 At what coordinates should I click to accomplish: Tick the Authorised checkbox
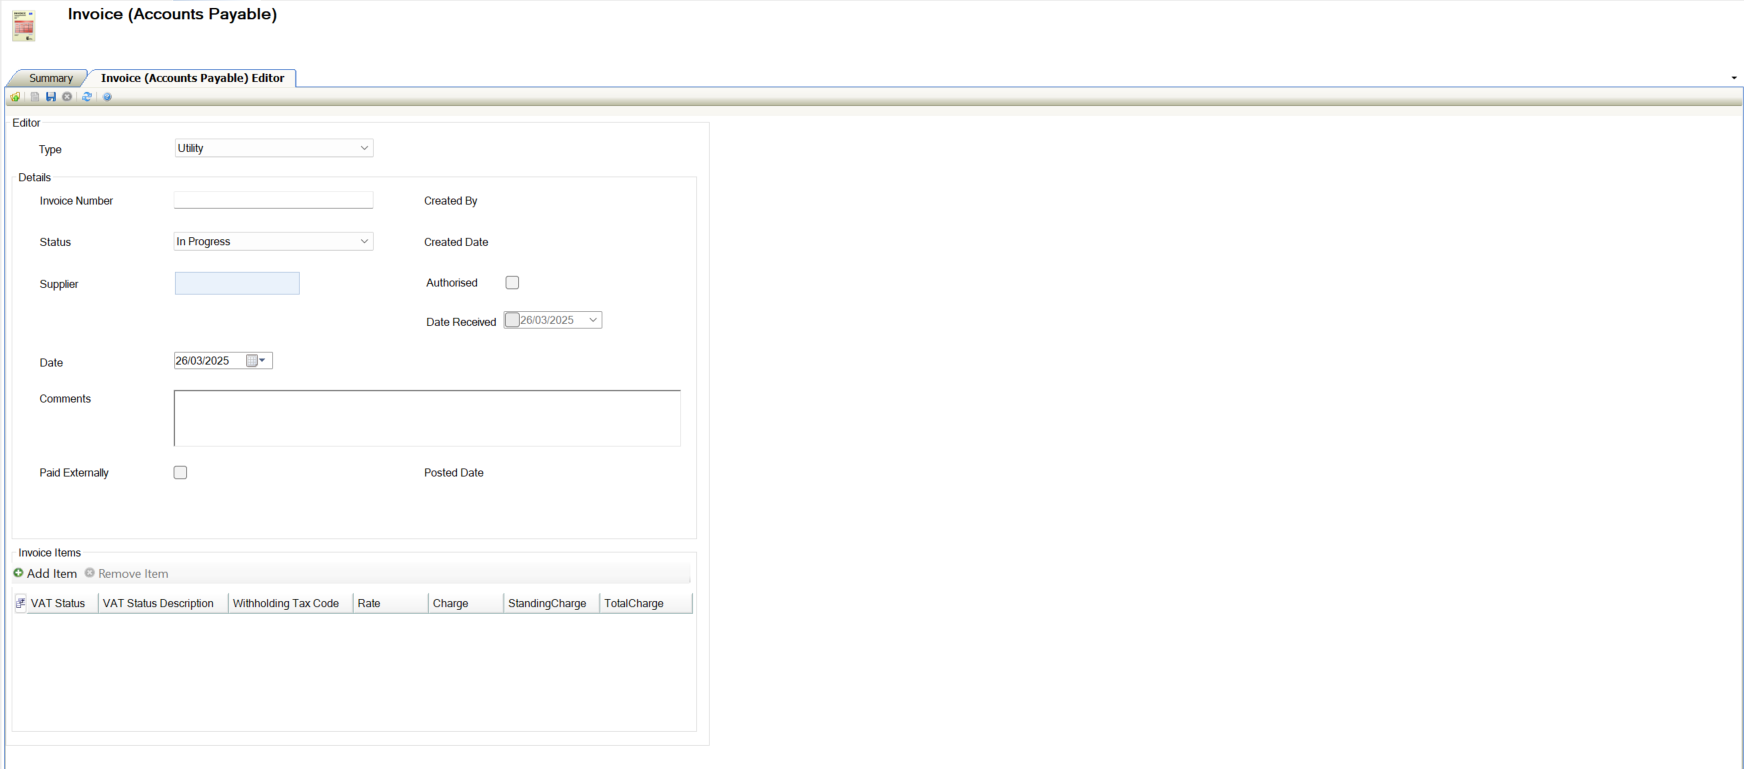[512, 283]
